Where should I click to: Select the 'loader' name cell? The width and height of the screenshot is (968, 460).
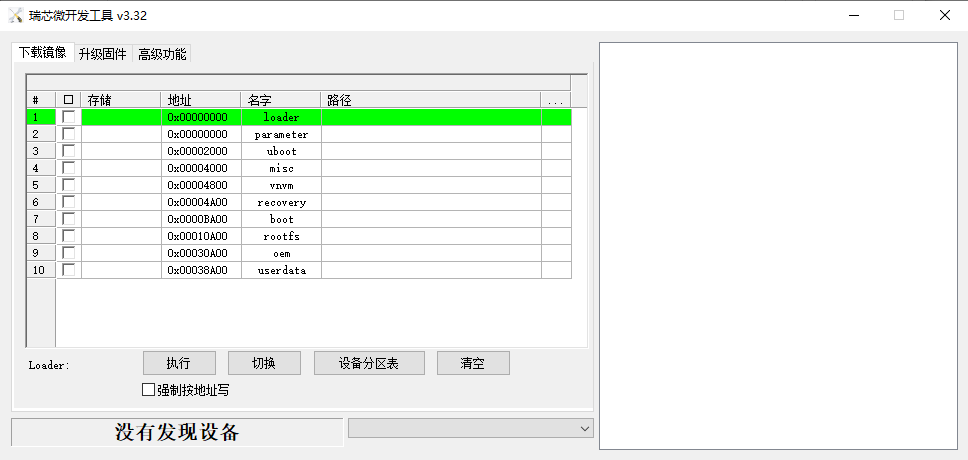pyautogui.click(x=282, y=117)
